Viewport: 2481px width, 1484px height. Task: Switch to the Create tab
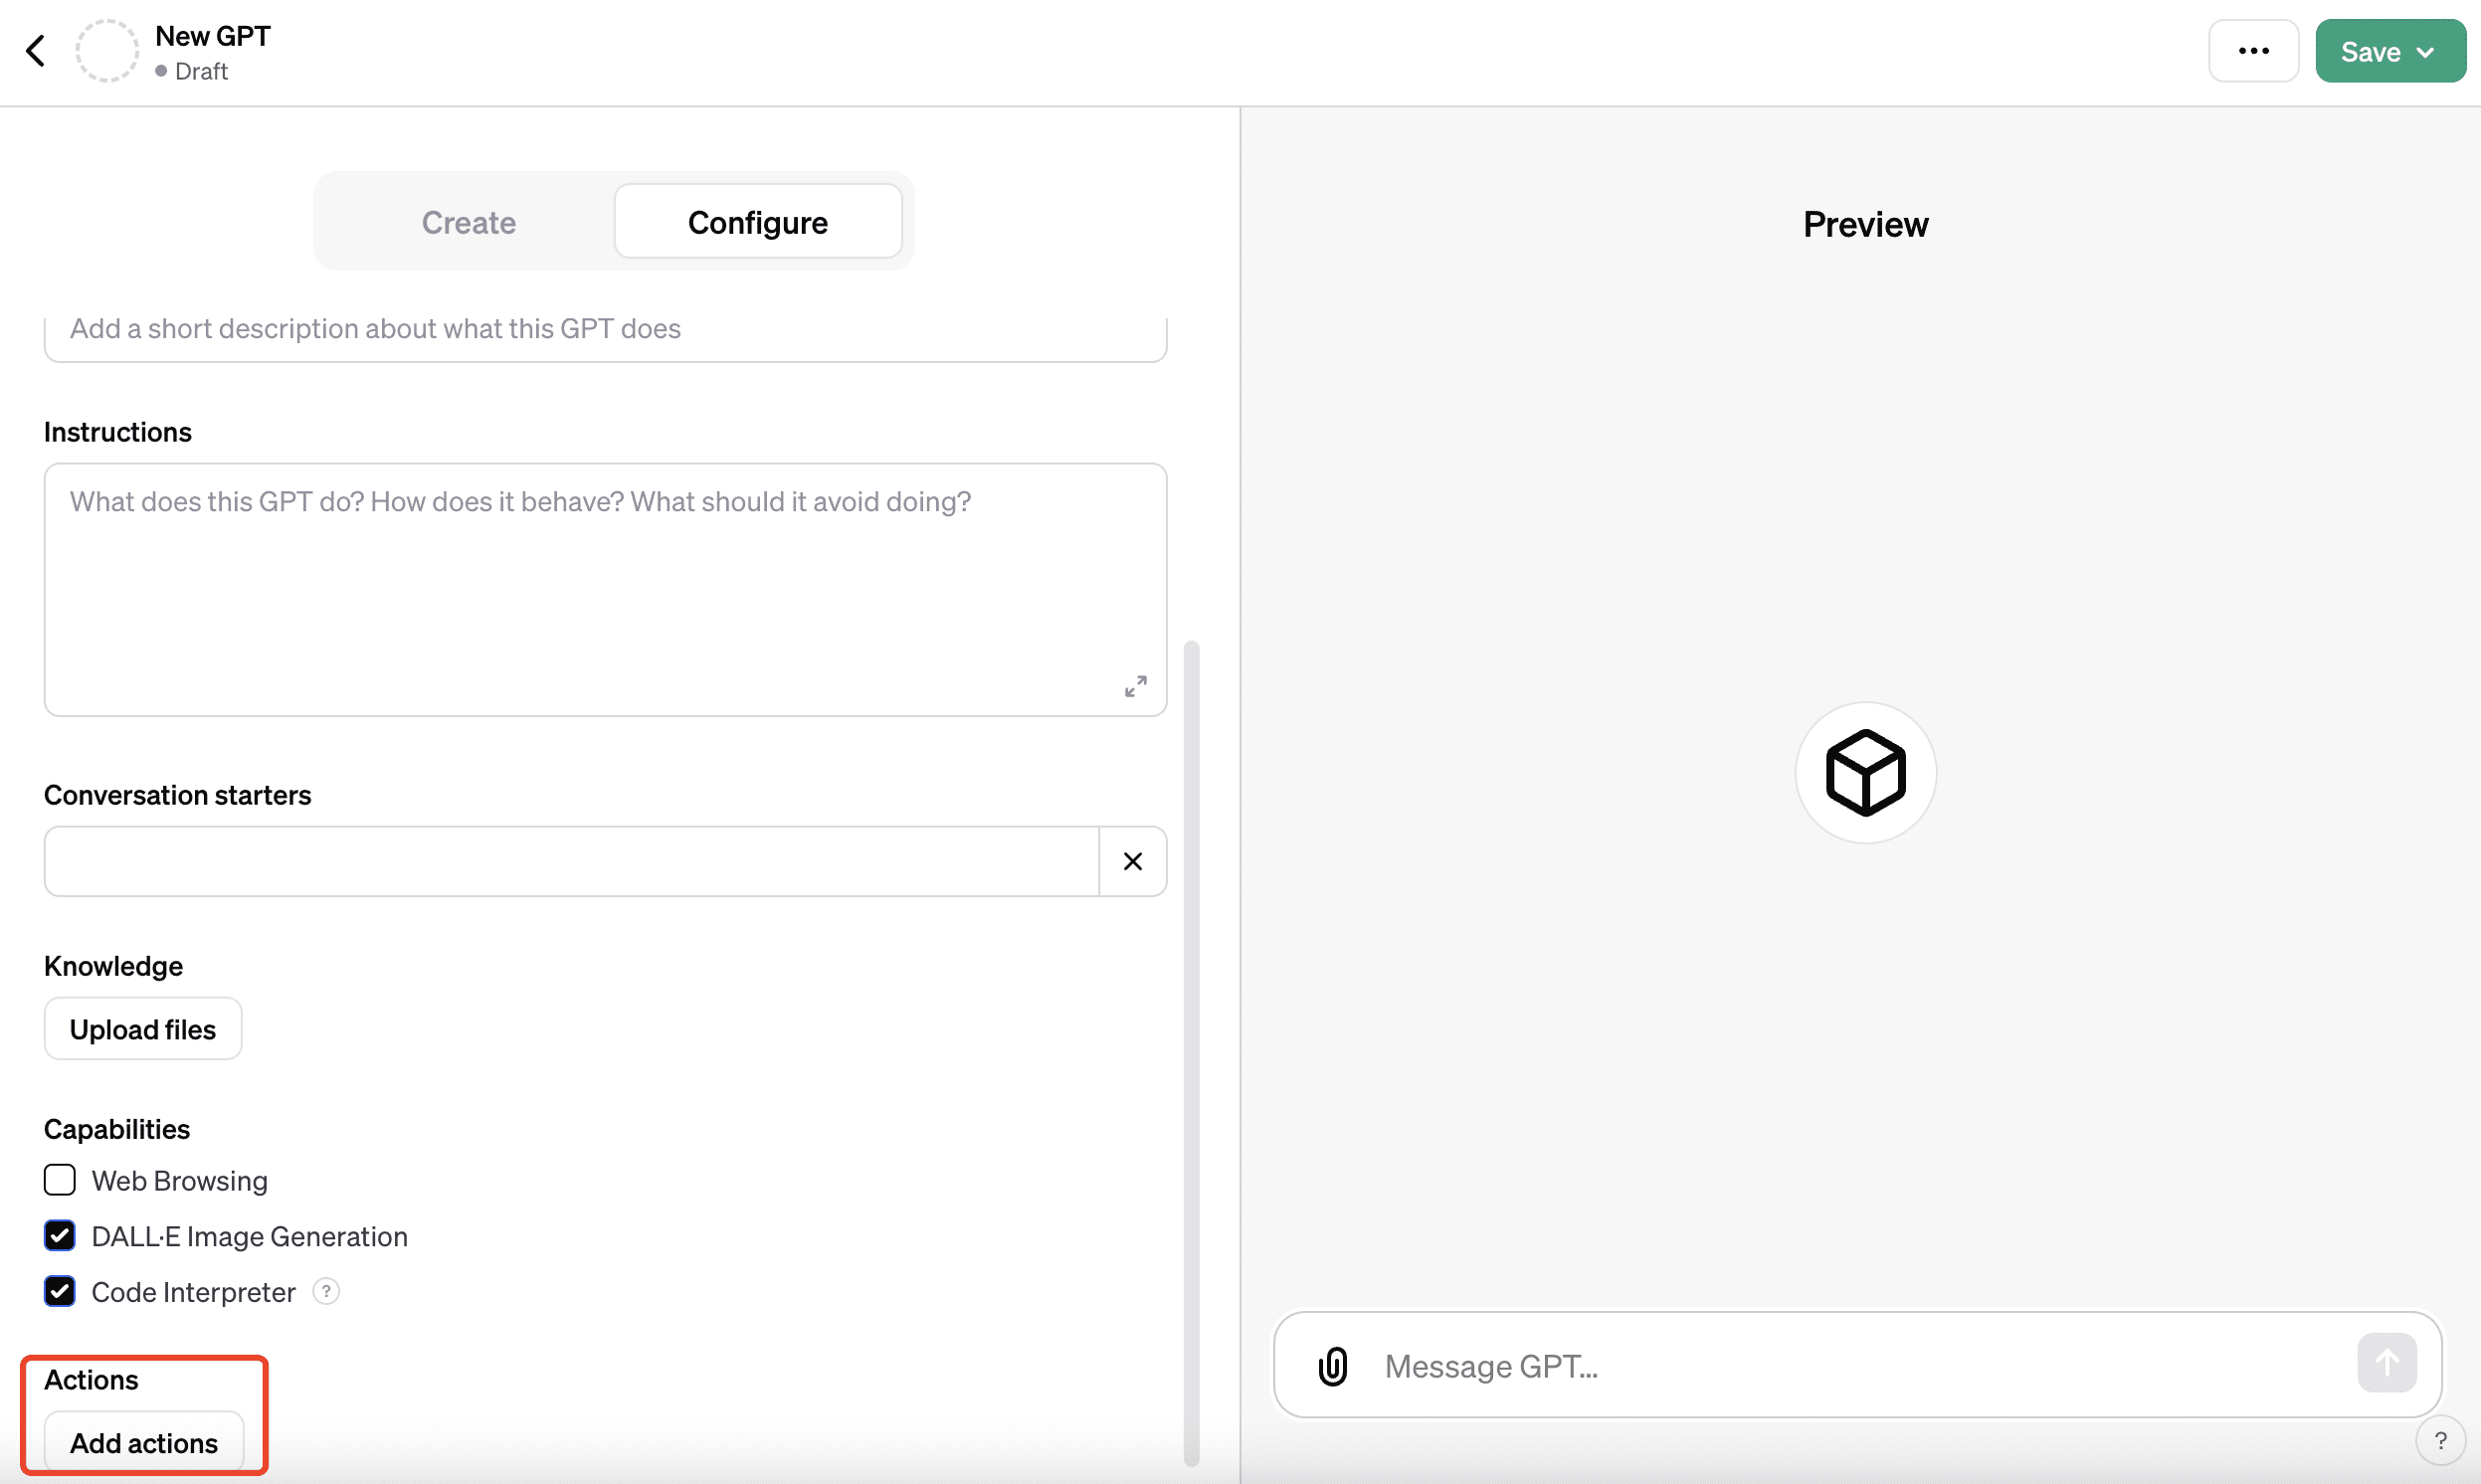pos(469,223)
